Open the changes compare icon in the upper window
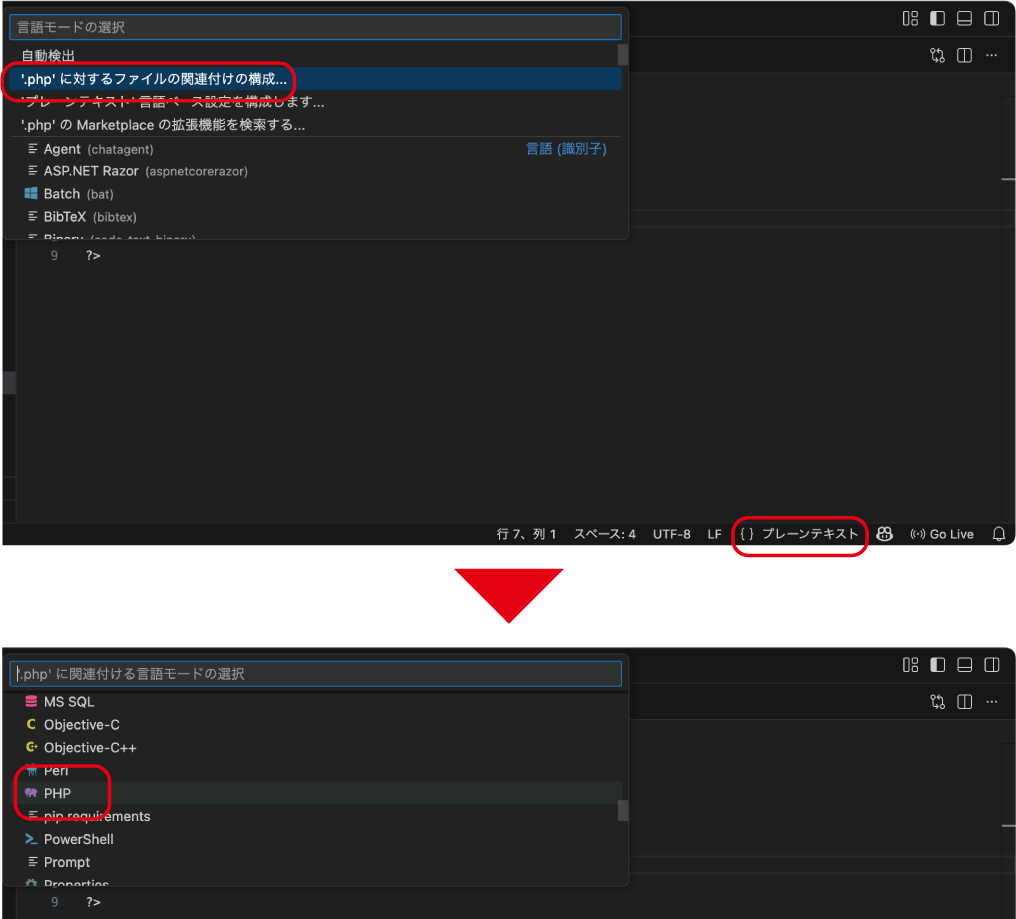 point(937,56)
